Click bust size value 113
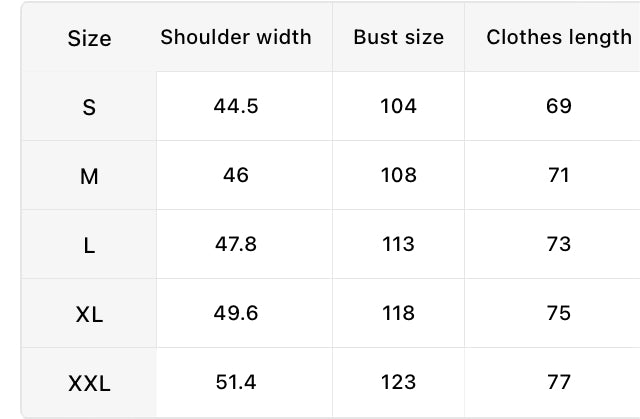Screen dimensions: 640x419 point(398,244)
